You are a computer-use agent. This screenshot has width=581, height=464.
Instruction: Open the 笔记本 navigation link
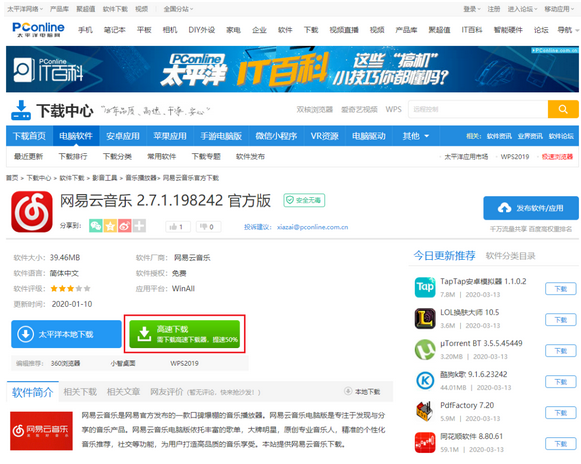[x=114, y=30]
